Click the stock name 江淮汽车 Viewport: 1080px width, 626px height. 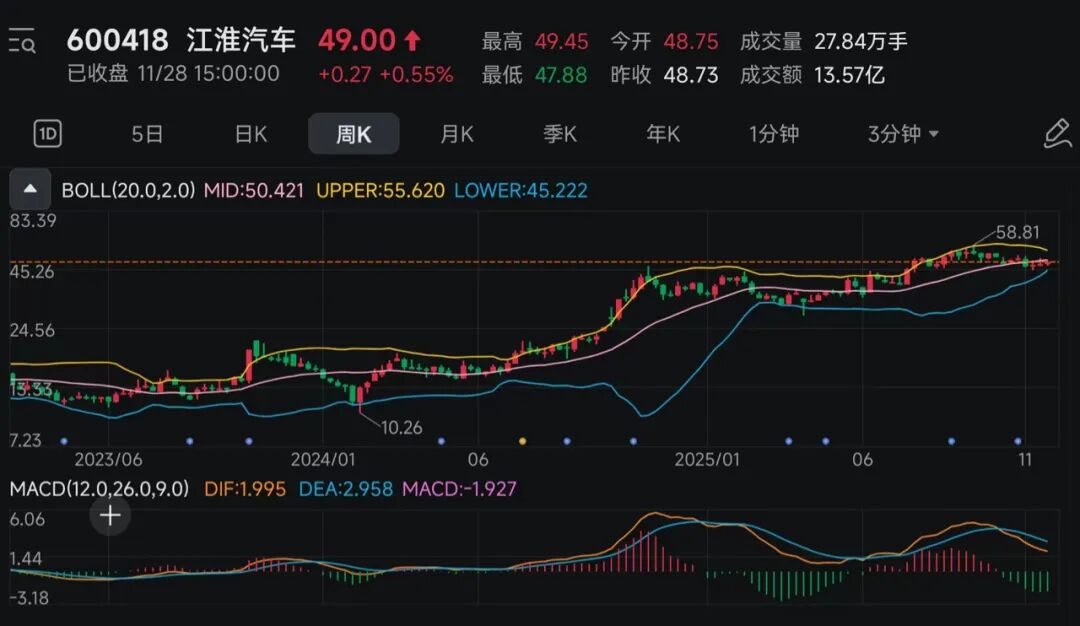pyautogui.click(x=241, y=40)
